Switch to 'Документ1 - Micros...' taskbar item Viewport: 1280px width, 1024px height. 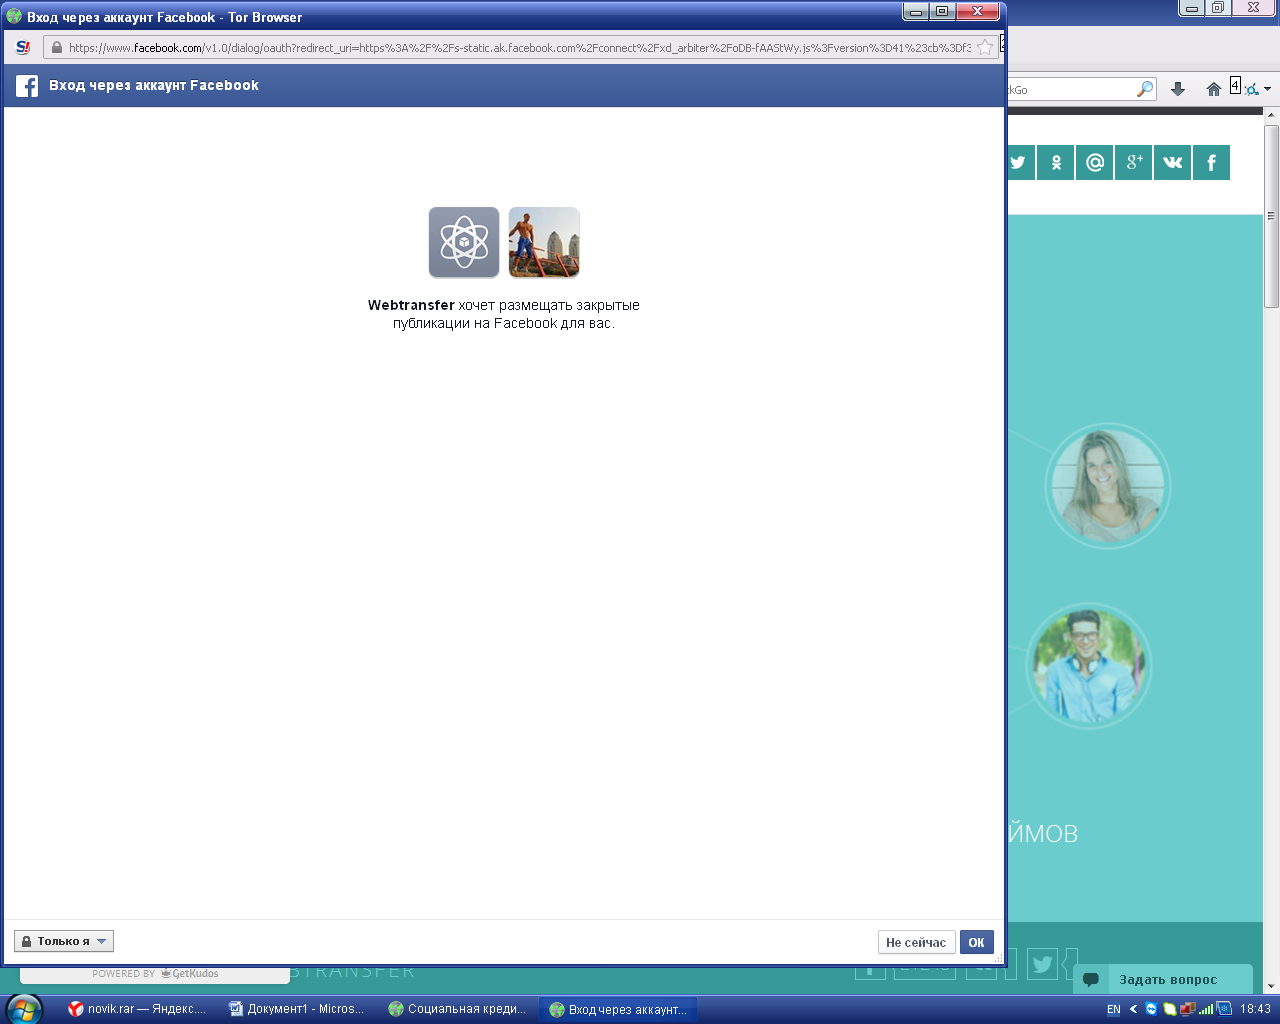click(297, 1009)
